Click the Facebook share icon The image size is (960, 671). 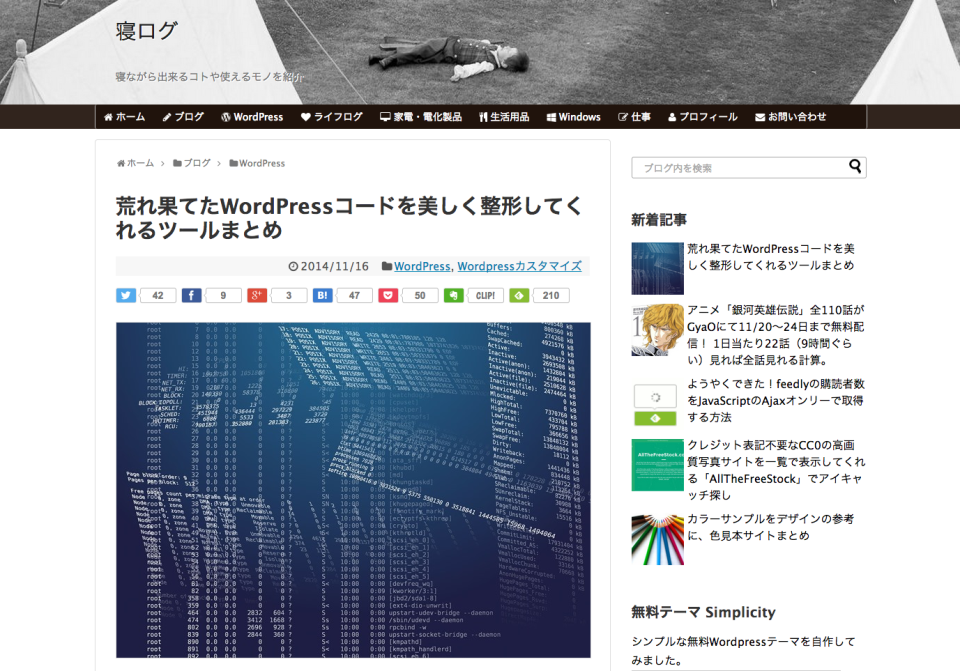191,295
